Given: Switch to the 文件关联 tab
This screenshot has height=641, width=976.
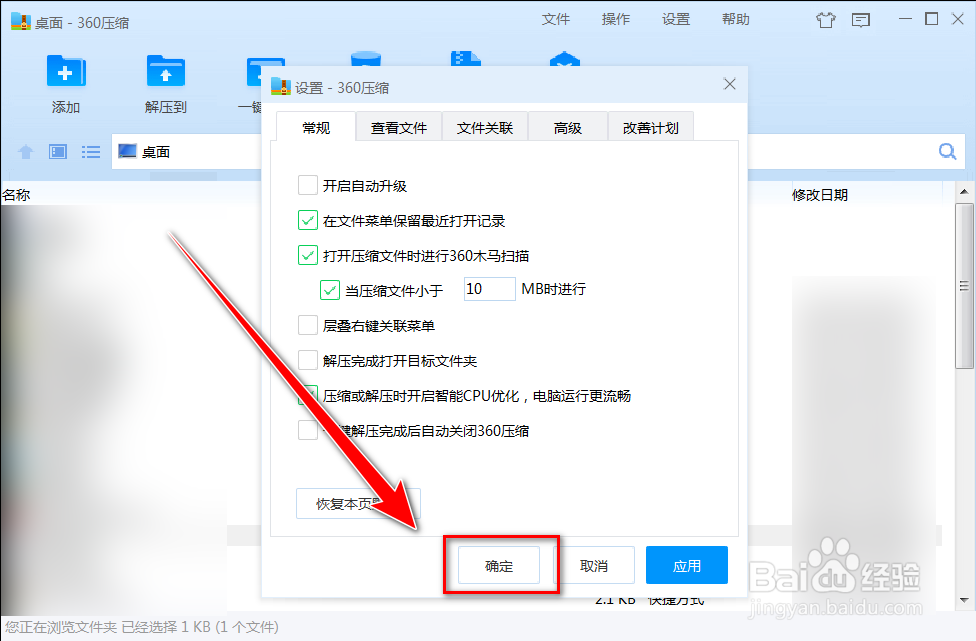Looking at the screenshot, I should [x=485, y=128].
